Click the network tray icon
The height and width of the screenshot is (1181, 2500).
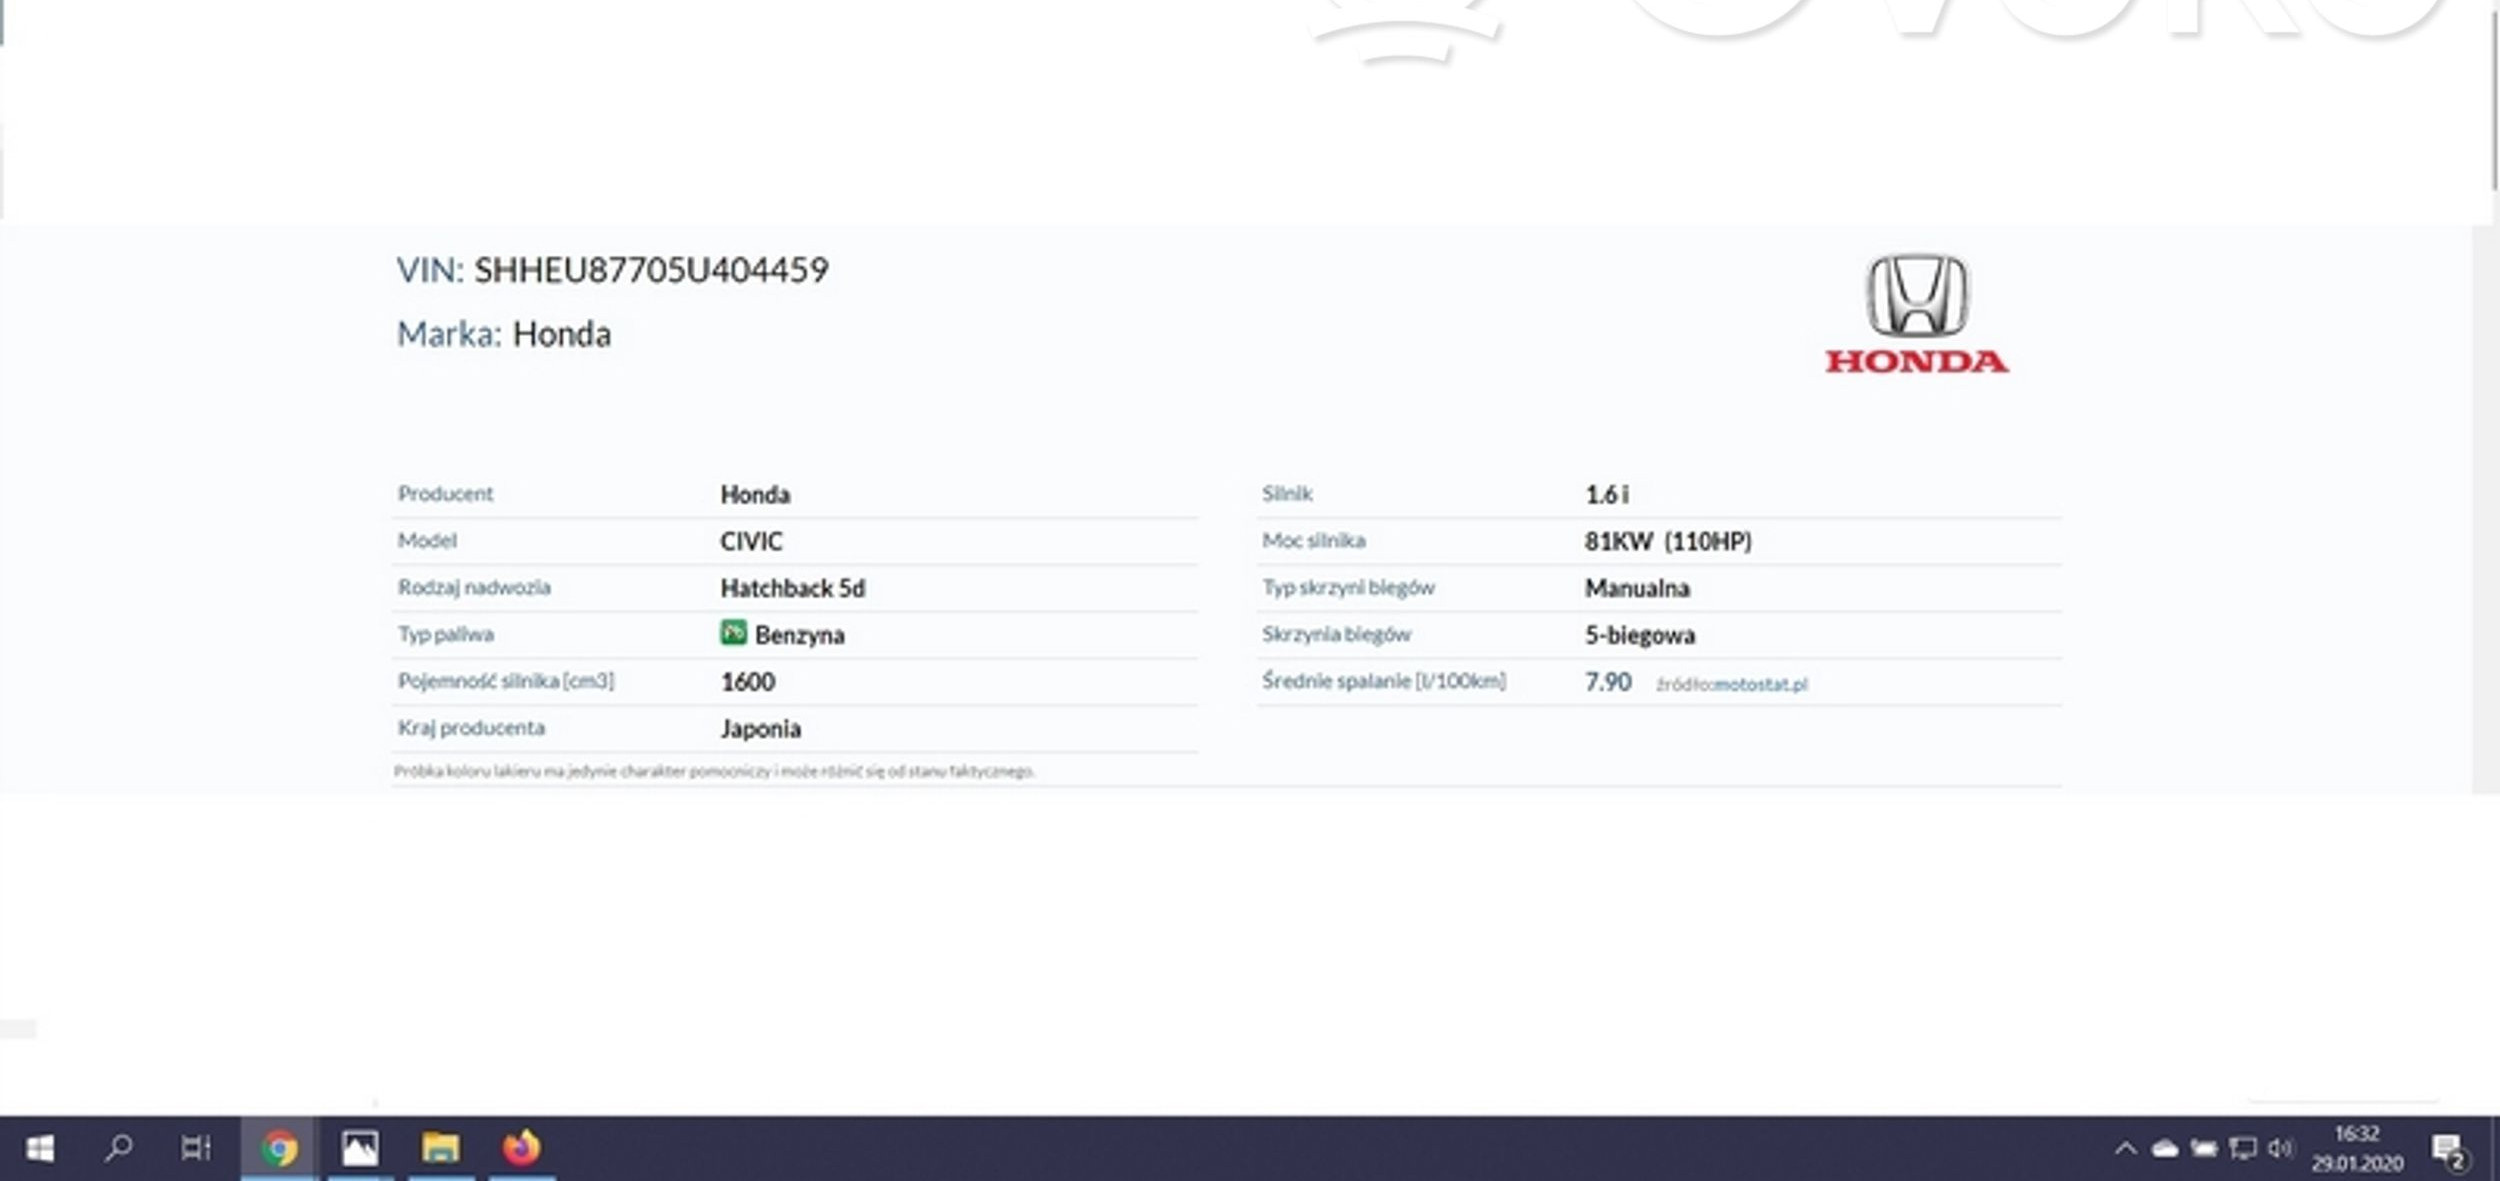click(2242, 1148)
